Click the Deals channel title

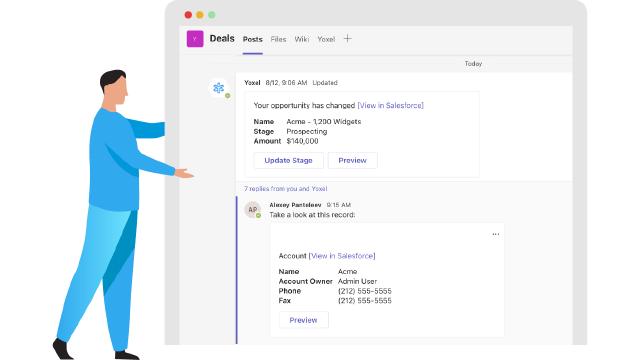point(222,38)
